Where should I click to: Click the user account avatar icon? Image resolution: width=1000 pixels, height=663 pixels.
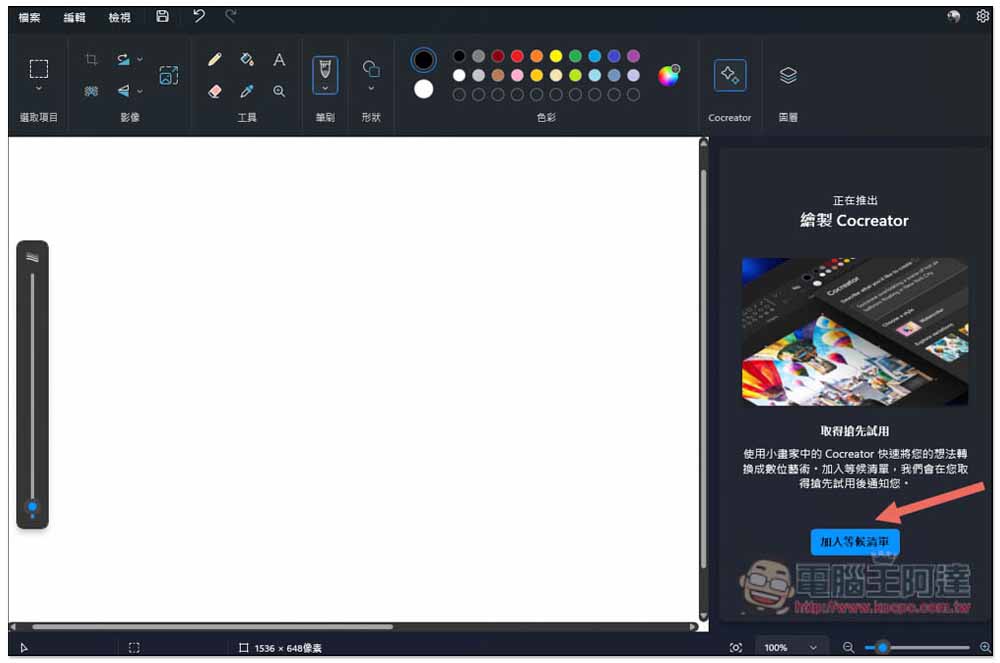click(x=953, y=17)
